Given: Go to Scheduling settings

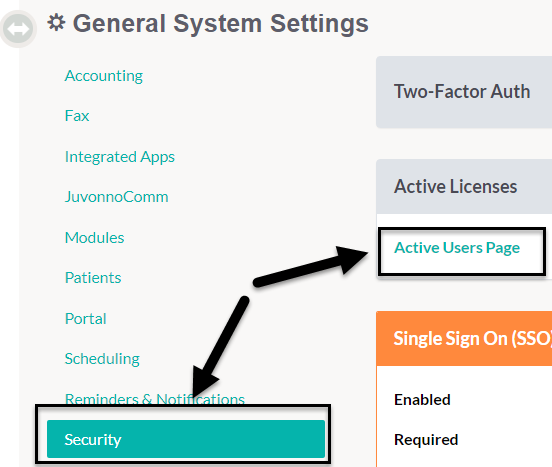Looking at the screenshot, I should (x=102, y=359).
